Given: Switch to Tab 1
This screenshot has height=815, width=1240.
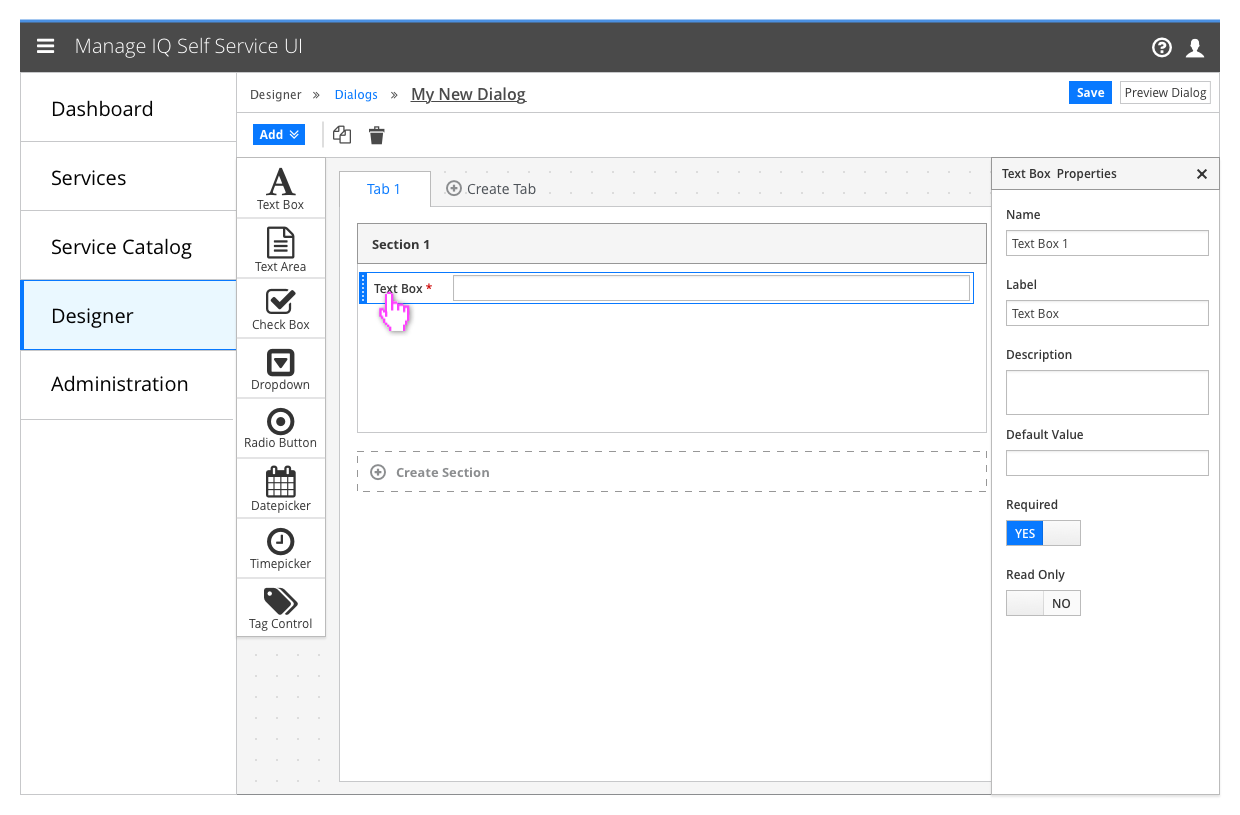Looking at the screenshot, I should click(384, 188).
